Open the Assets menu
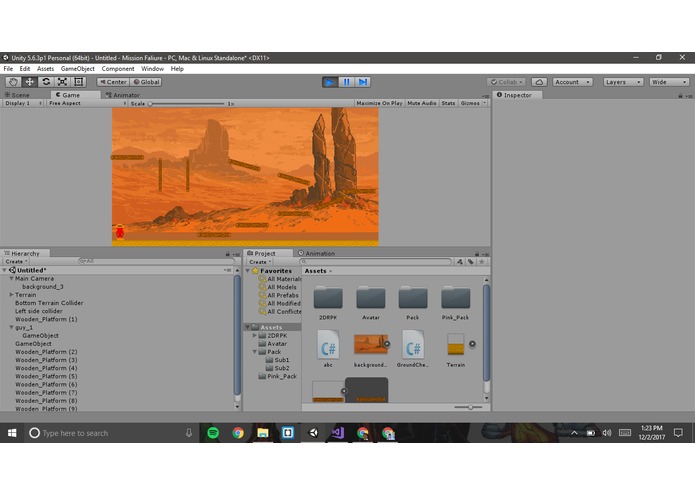The height and width of the screenshot is (494, 695). pyautogui.click(x=45, y=69)
